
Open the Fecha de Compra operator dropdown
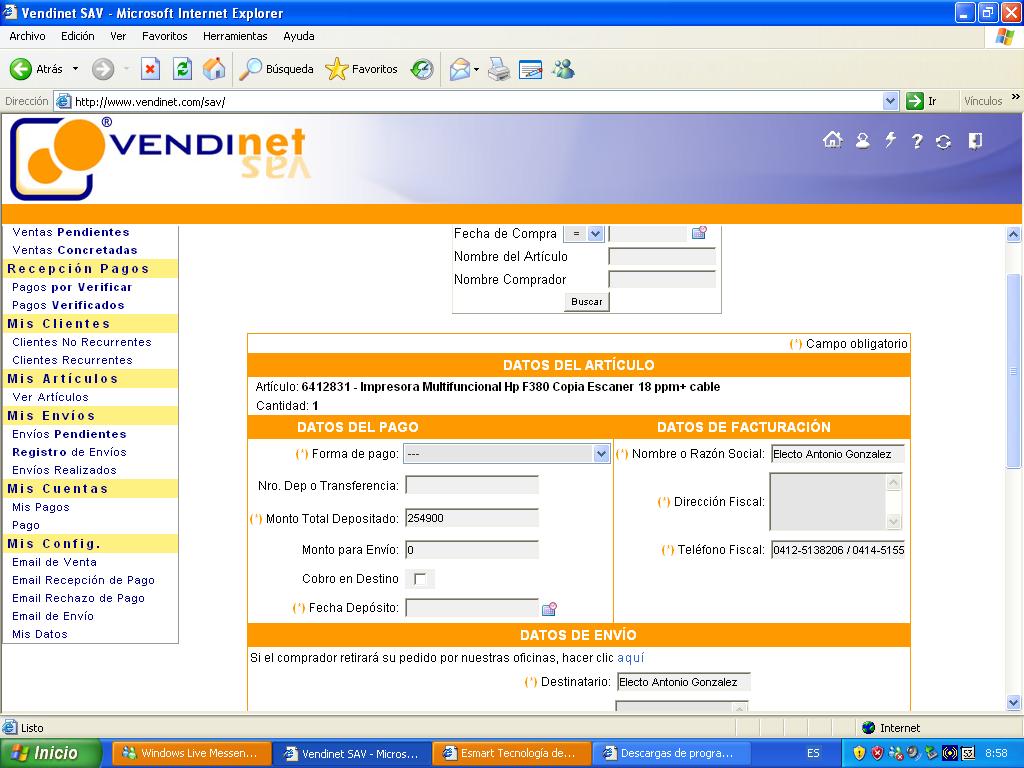(x=584, y=233)
